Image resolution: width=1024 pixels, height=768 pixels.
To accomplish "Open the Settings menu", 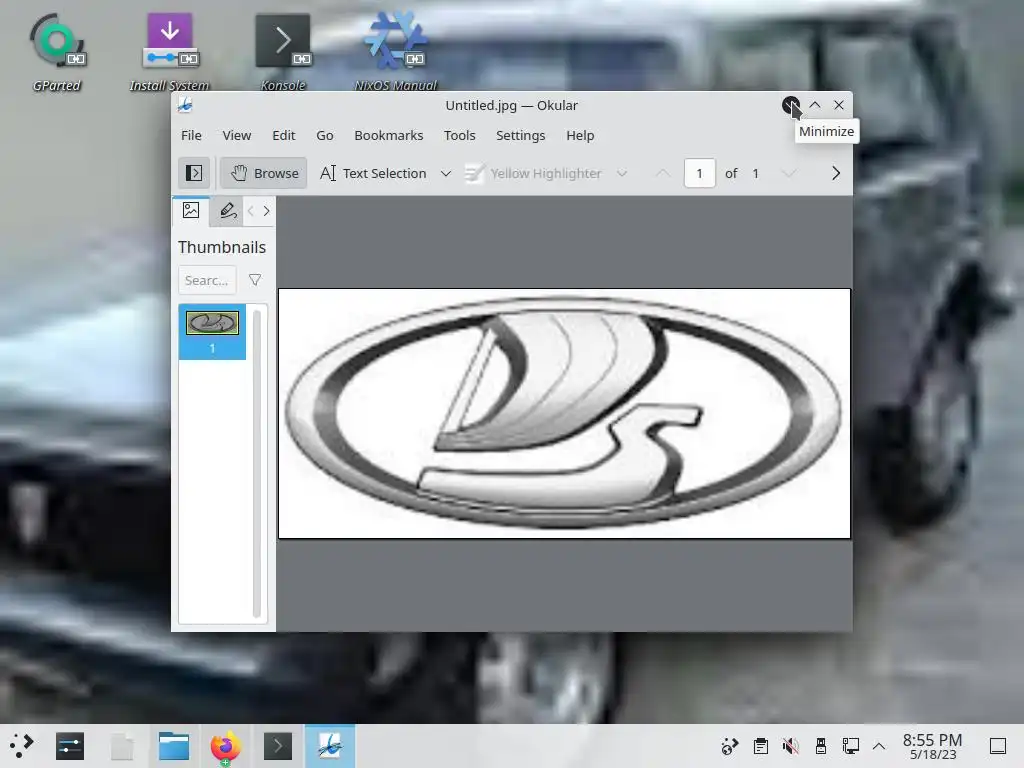I will [520, 135].
